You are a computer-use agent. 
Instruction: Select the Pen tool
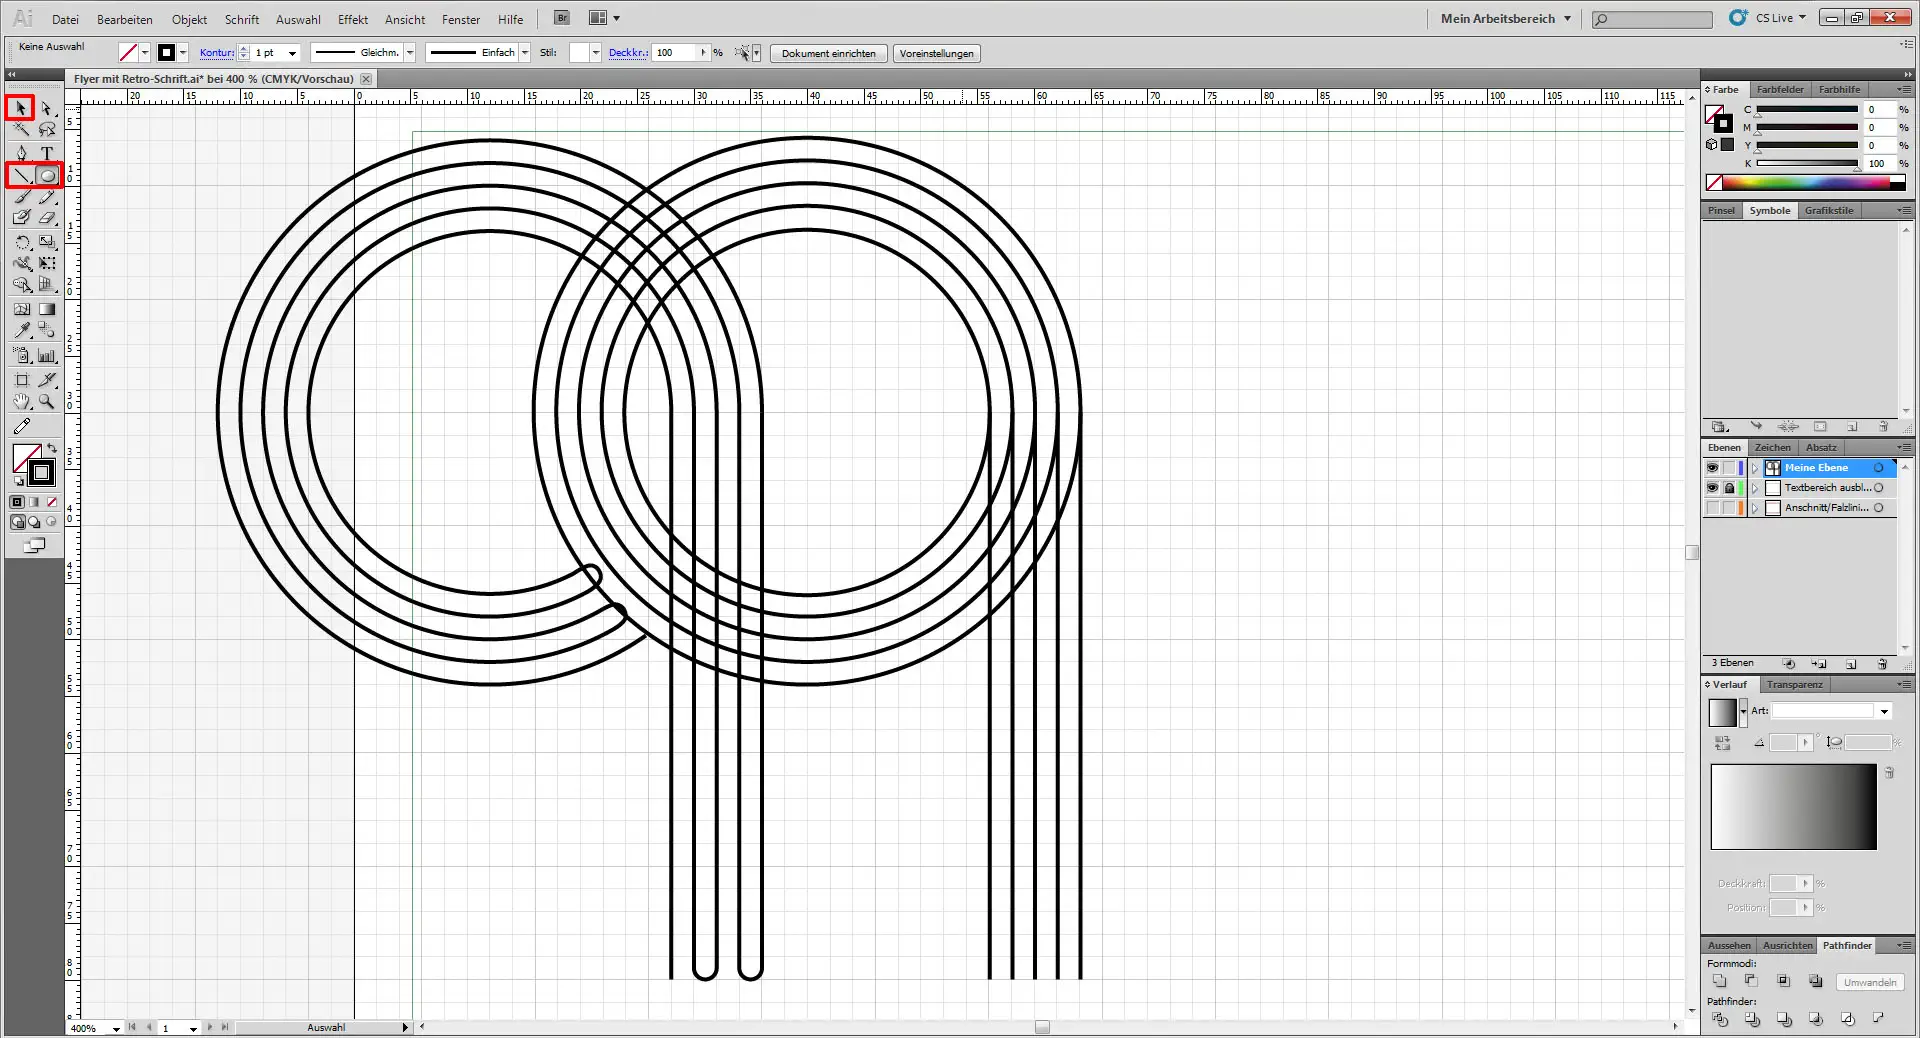[22, 153]
